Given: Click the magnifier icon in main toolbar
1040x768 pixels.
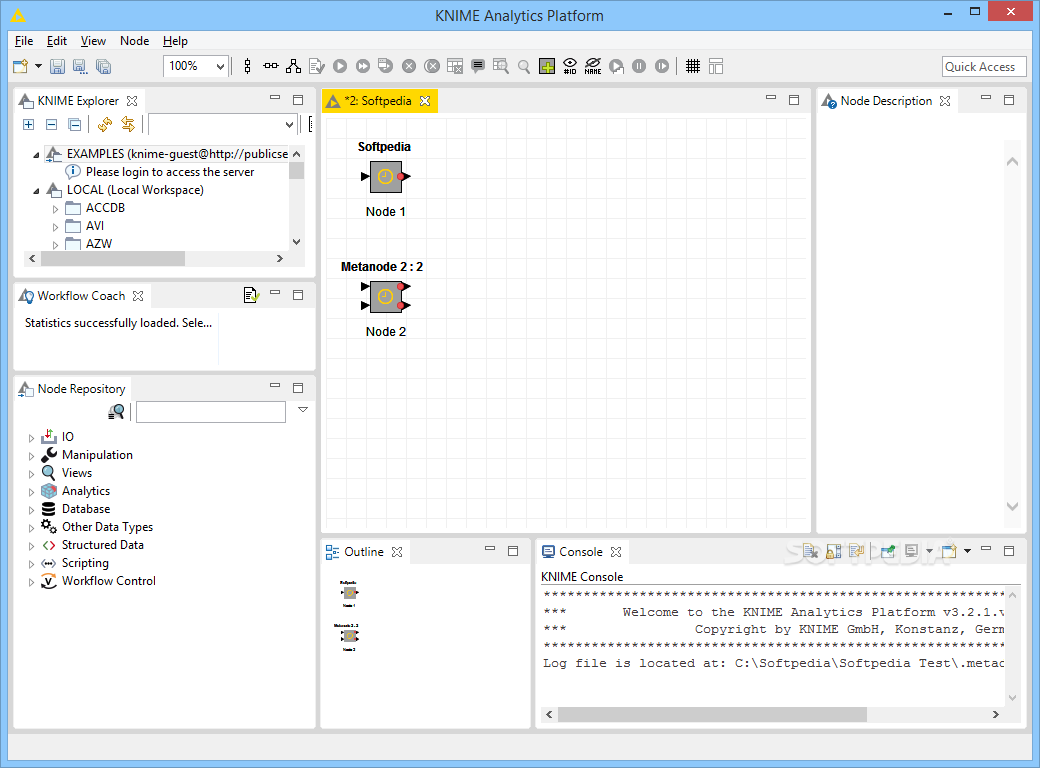Looking at the screenshot, I should [x=524, y=66].
